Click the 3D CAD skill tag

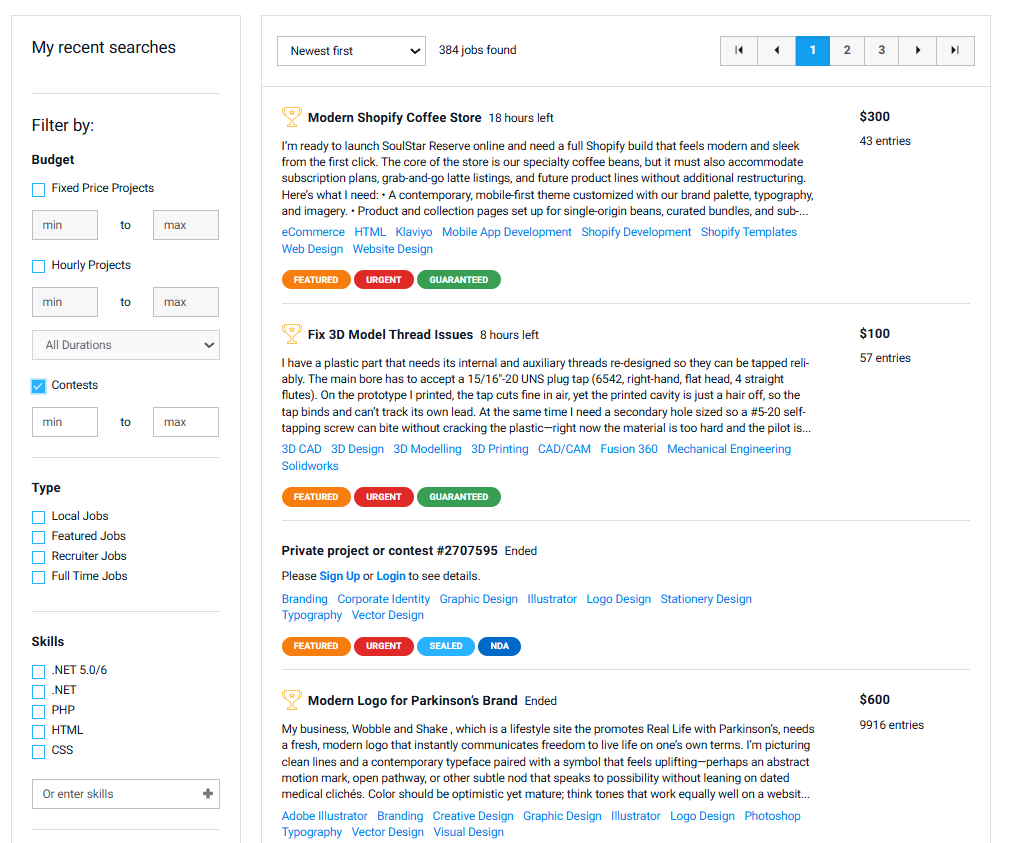click(x=301, y=449)
